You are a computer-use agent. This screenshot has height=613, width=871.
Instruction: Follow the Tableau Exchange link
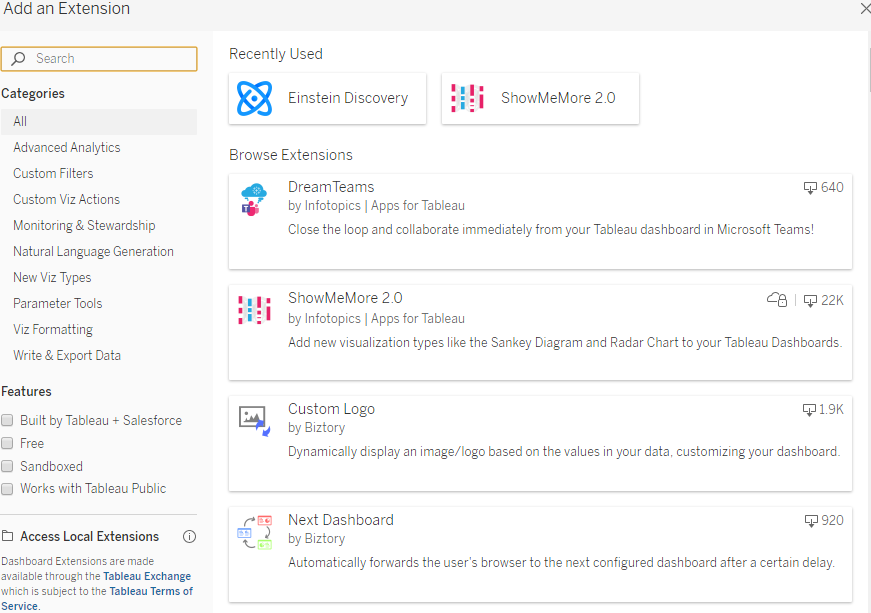tap(147, 576)
